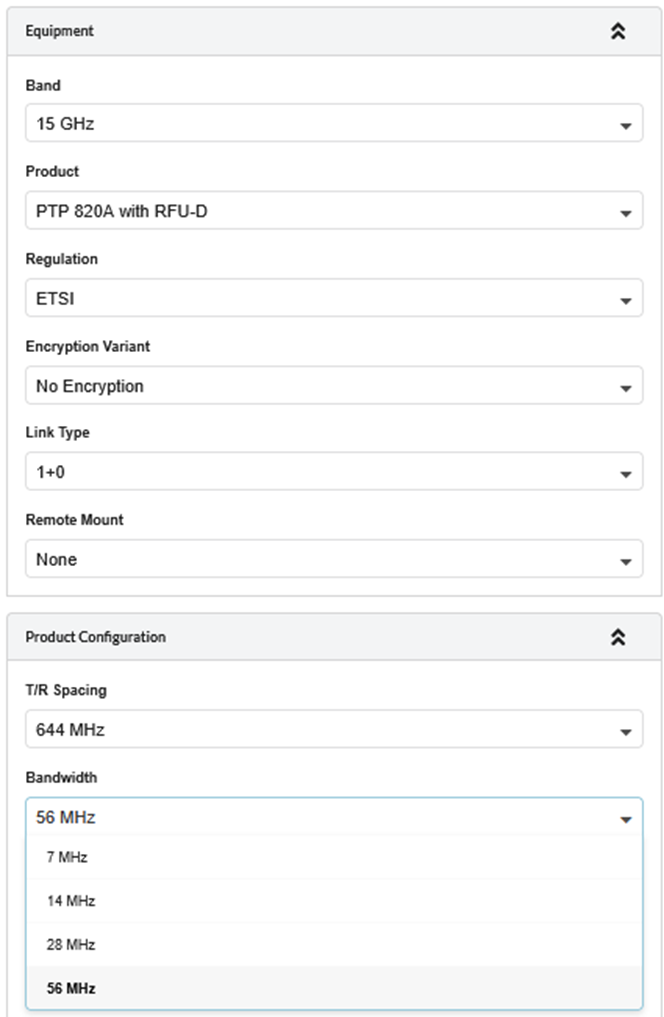Click the Equipment panel header title
Screen dimensions: 664x1017
[x=59, y=31]
